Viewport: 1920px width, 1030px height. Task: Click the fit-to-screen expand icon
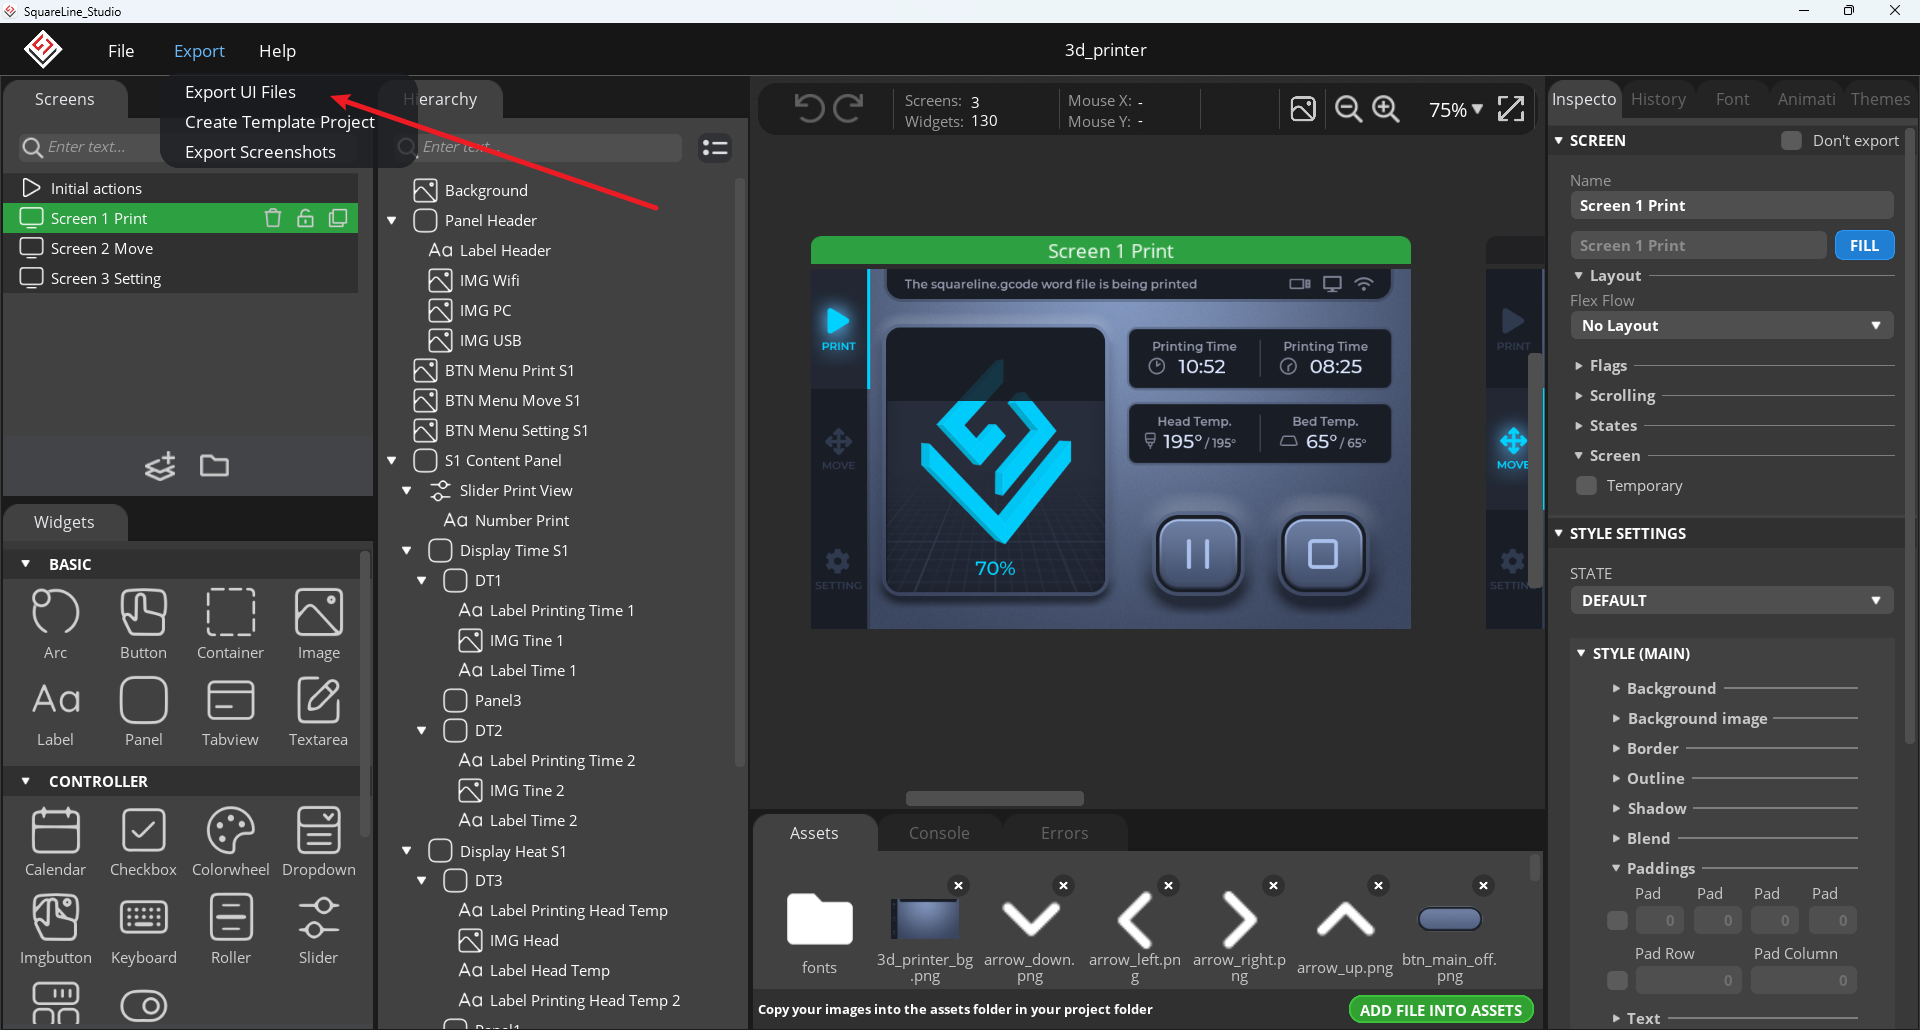pyautogui.click(x=1511, y=109)
